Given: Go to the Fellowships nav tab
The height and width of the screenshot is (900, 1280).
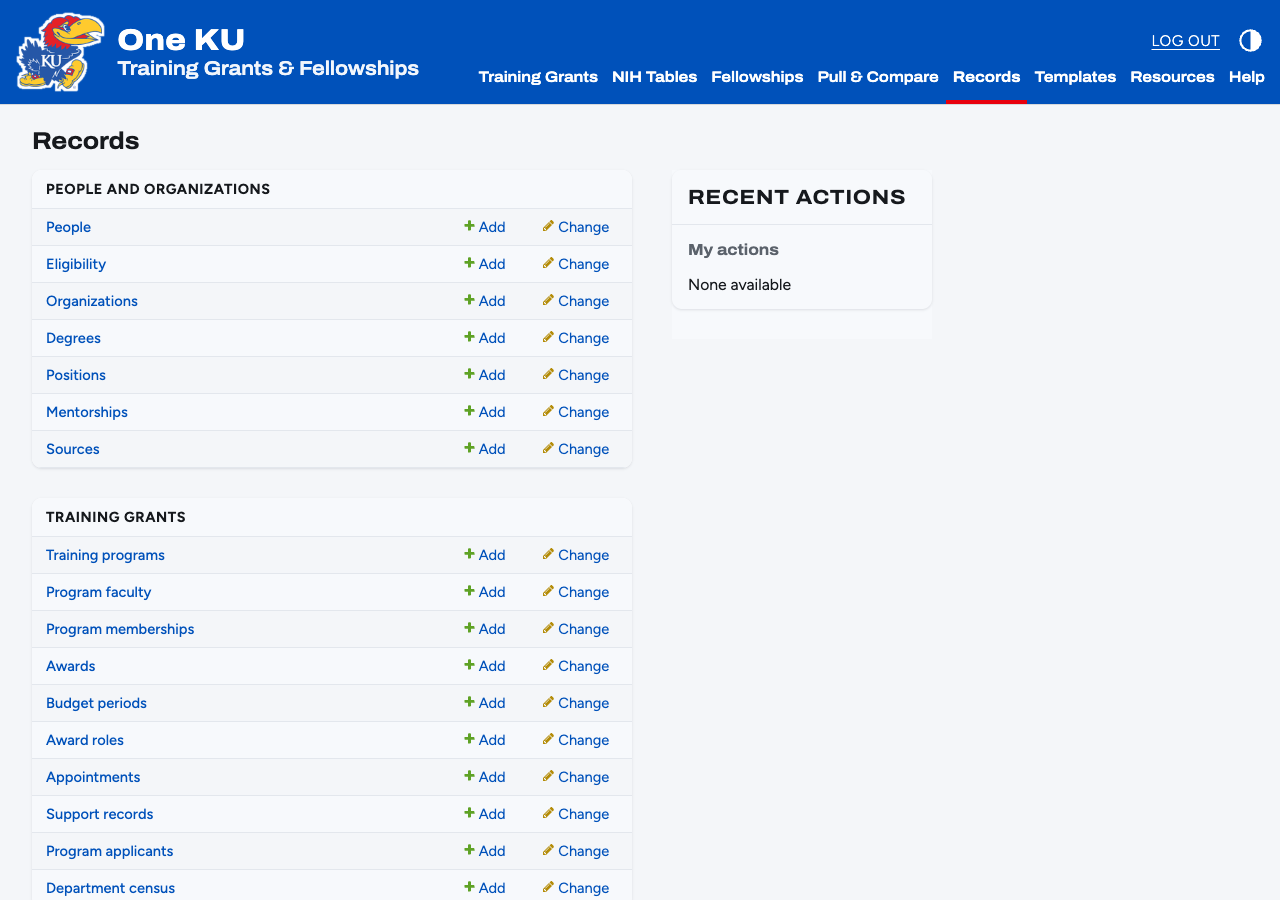Looking at the screenshot, I should point(757,77).
